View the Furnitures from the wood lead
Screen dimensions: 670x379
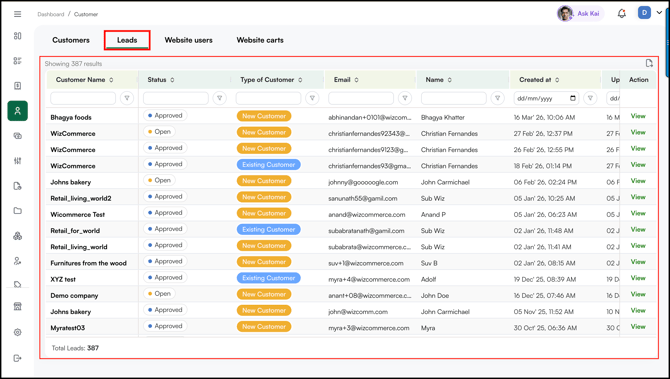[x=638, y=262]
